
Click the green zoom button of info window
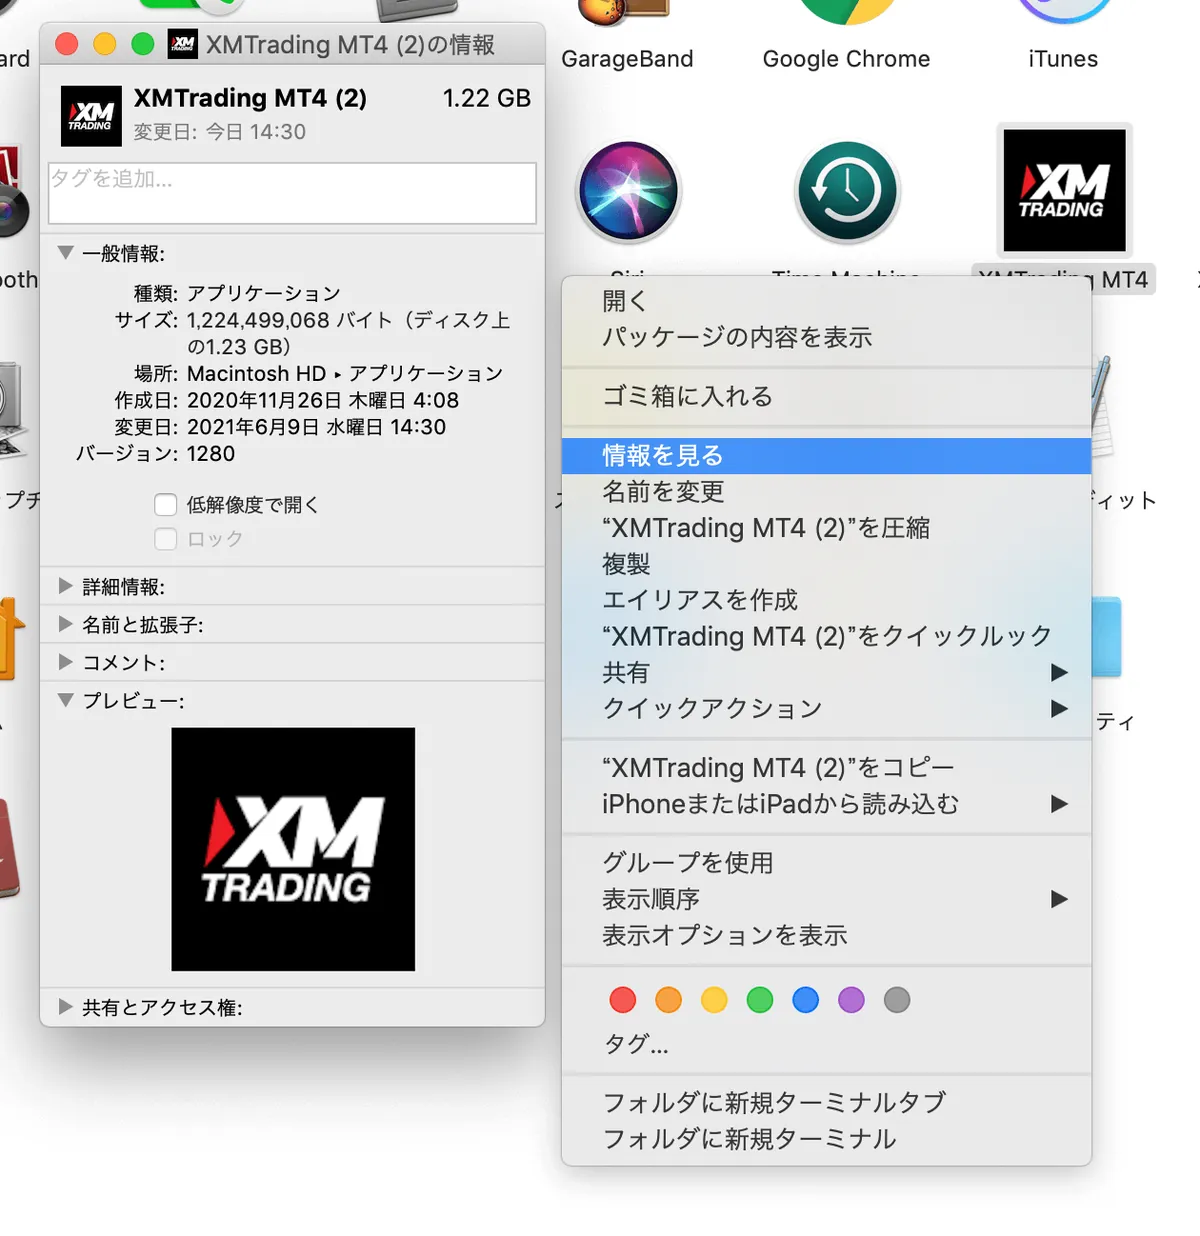click(x=143, y=44)
